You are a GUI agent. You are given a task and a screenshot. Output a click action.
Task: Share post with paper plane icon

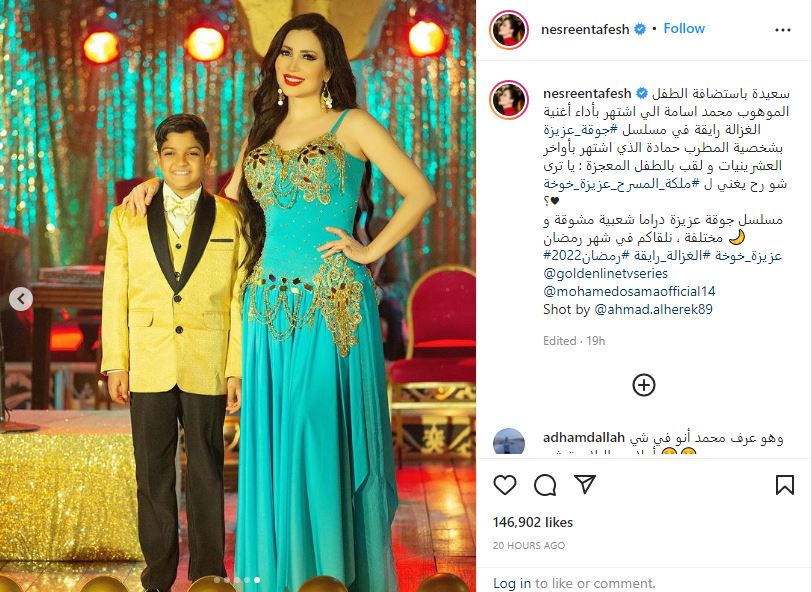(585, 484)
